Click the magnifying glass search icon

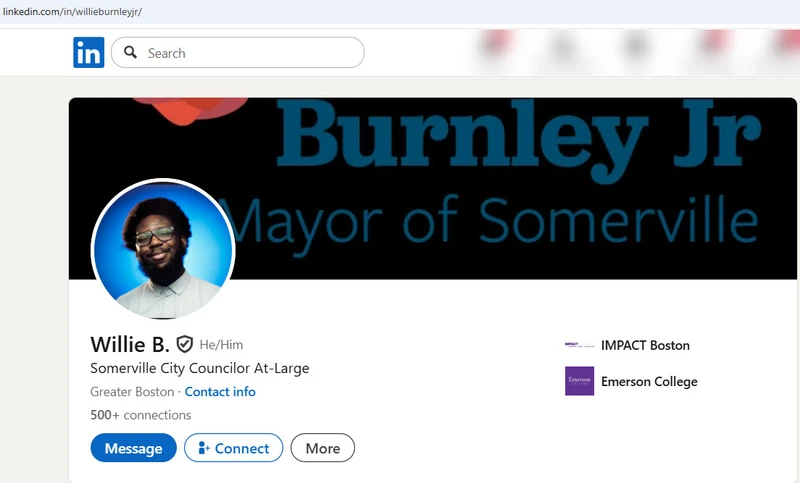[x=131, y=52]
